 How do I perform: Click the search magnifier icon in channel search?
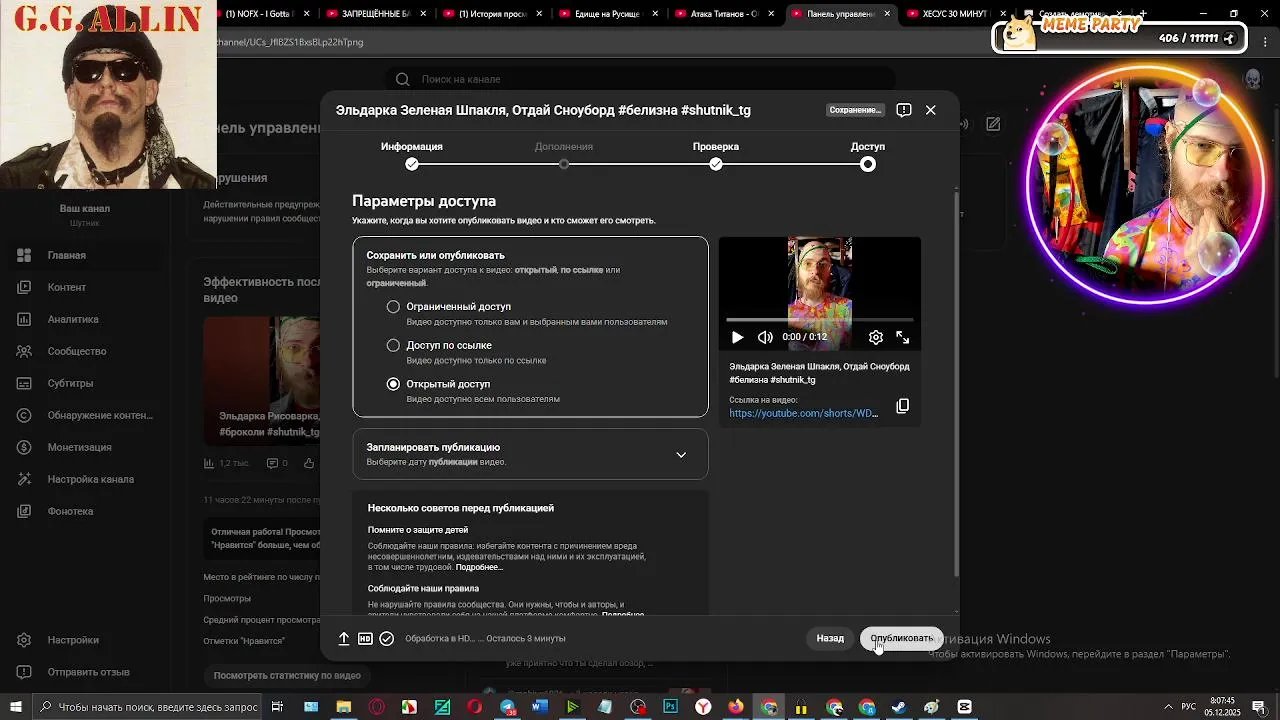pos(402,79)
